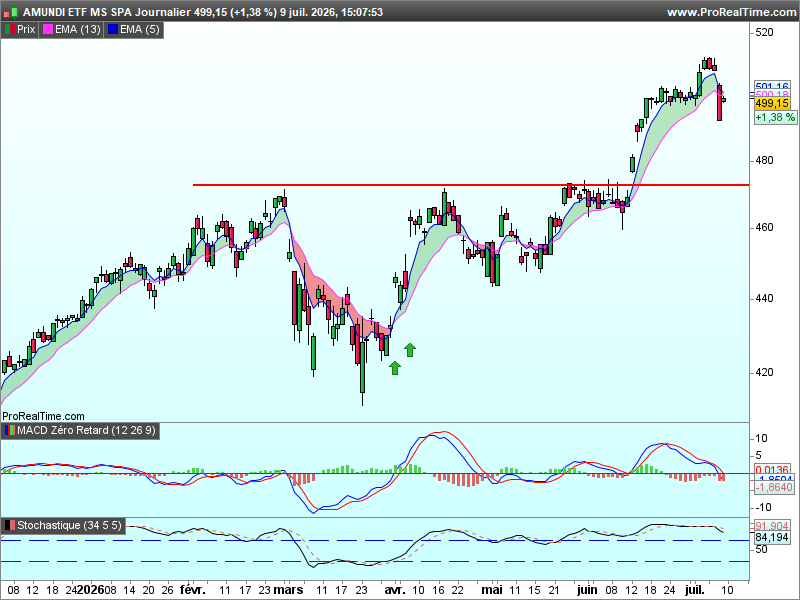Image resolution: width=800 pixels, height=600 pixels.
Task: Click the +1,38 % change tag
Action: 775,117
